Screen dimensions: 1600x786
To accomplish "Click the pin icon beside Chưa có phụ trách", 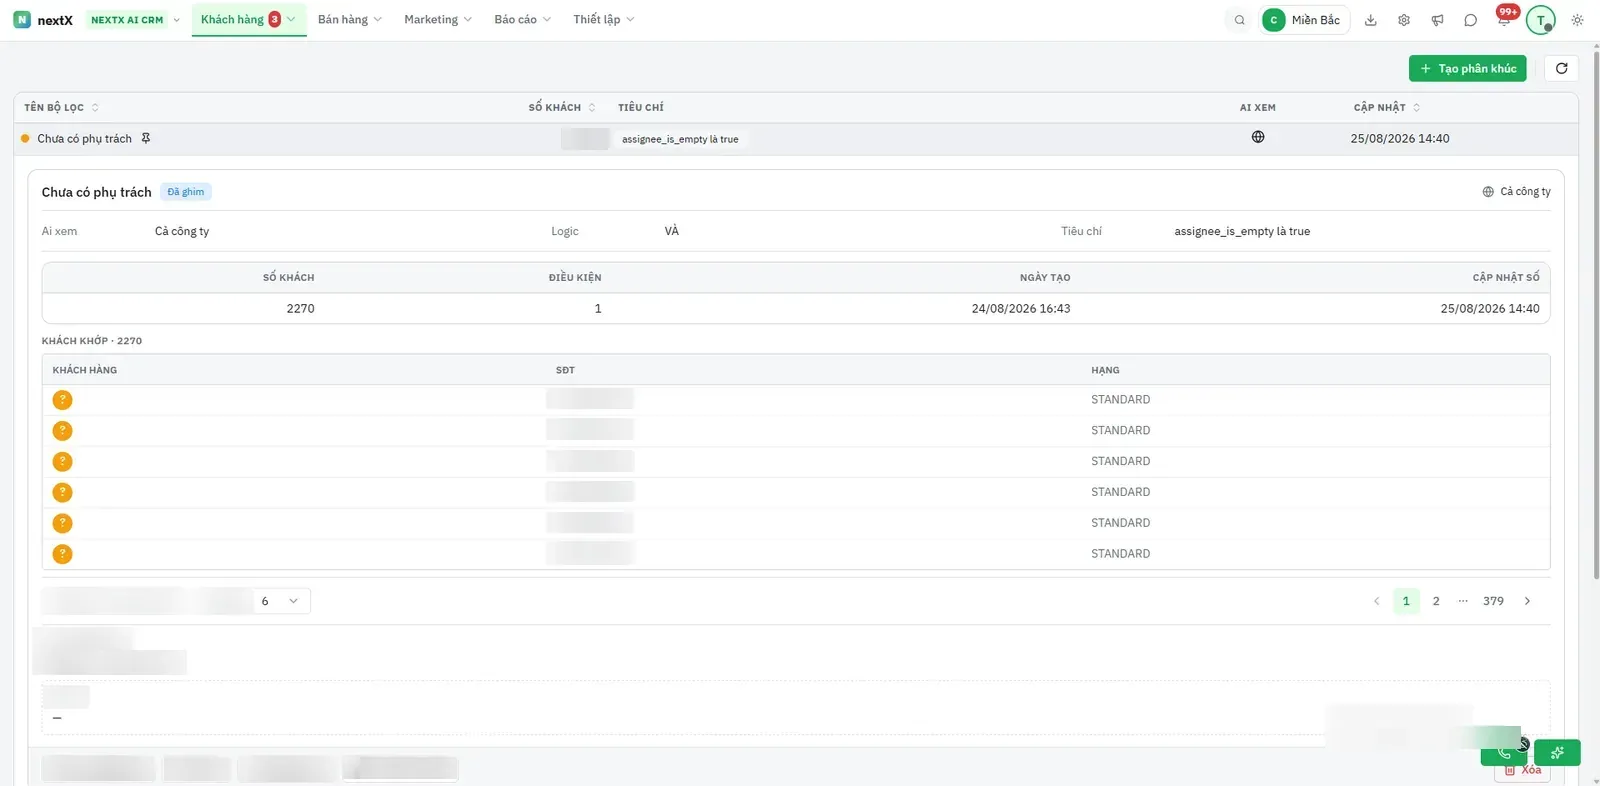I will click(x=146, y=138).
